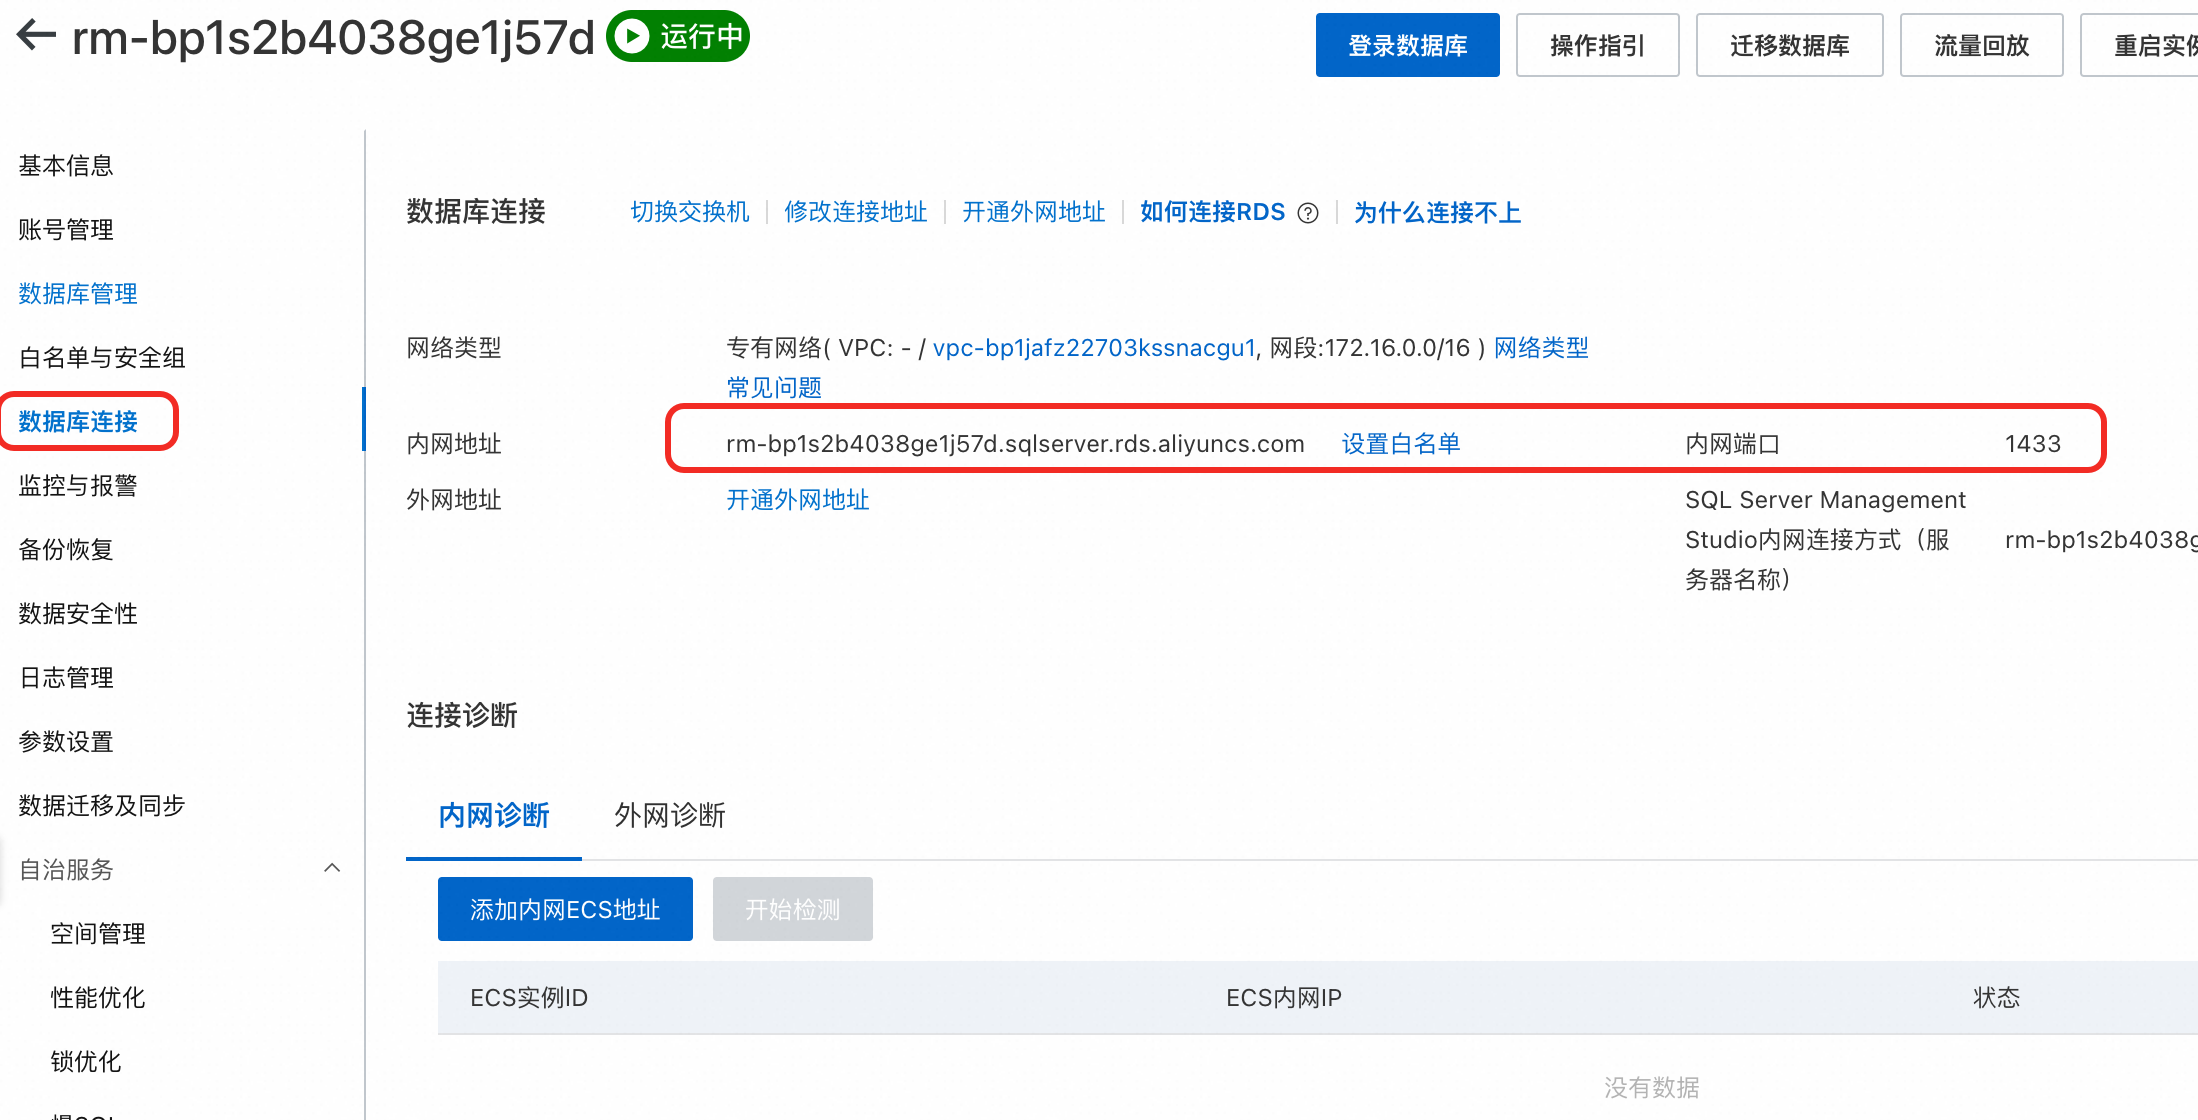This screenshot has height=1120, width=2198.
Task: Open the vpc-bp1jafz22703kssnacgu1 link
Action: [x=1093, y=347]
